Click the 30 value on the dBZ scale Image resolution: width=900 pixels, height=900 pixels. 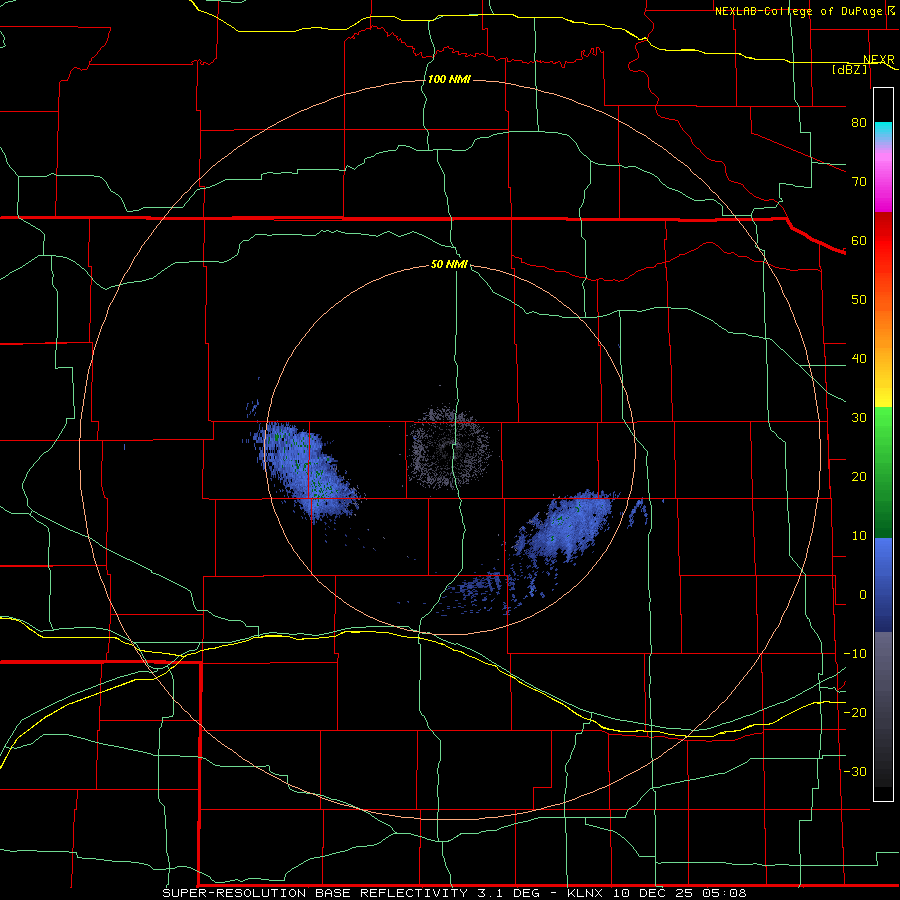pos(859,418)
